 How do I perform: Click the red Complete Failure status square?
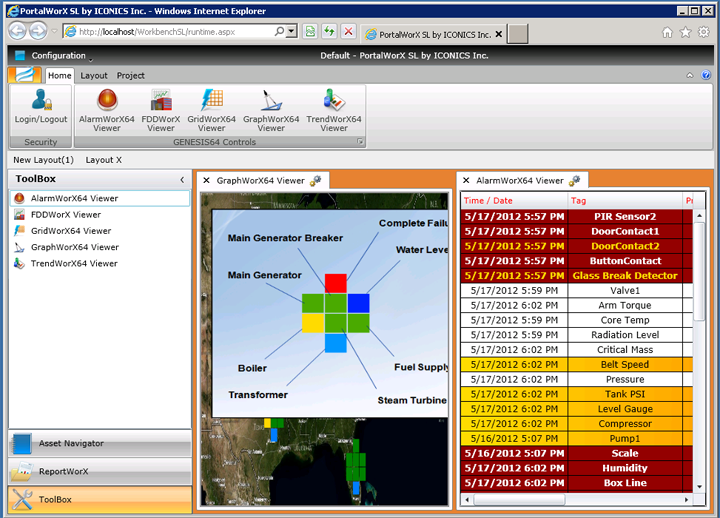[336, 283]
